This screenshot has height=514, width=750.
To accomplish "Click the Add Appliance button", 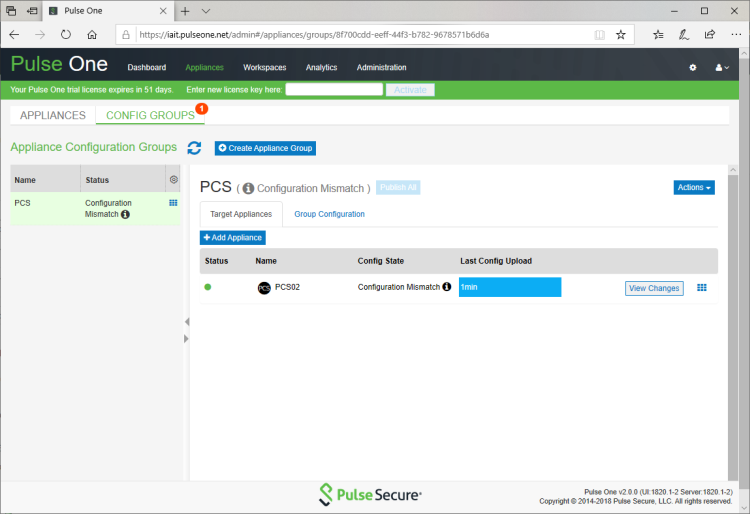I will (233, 238).
